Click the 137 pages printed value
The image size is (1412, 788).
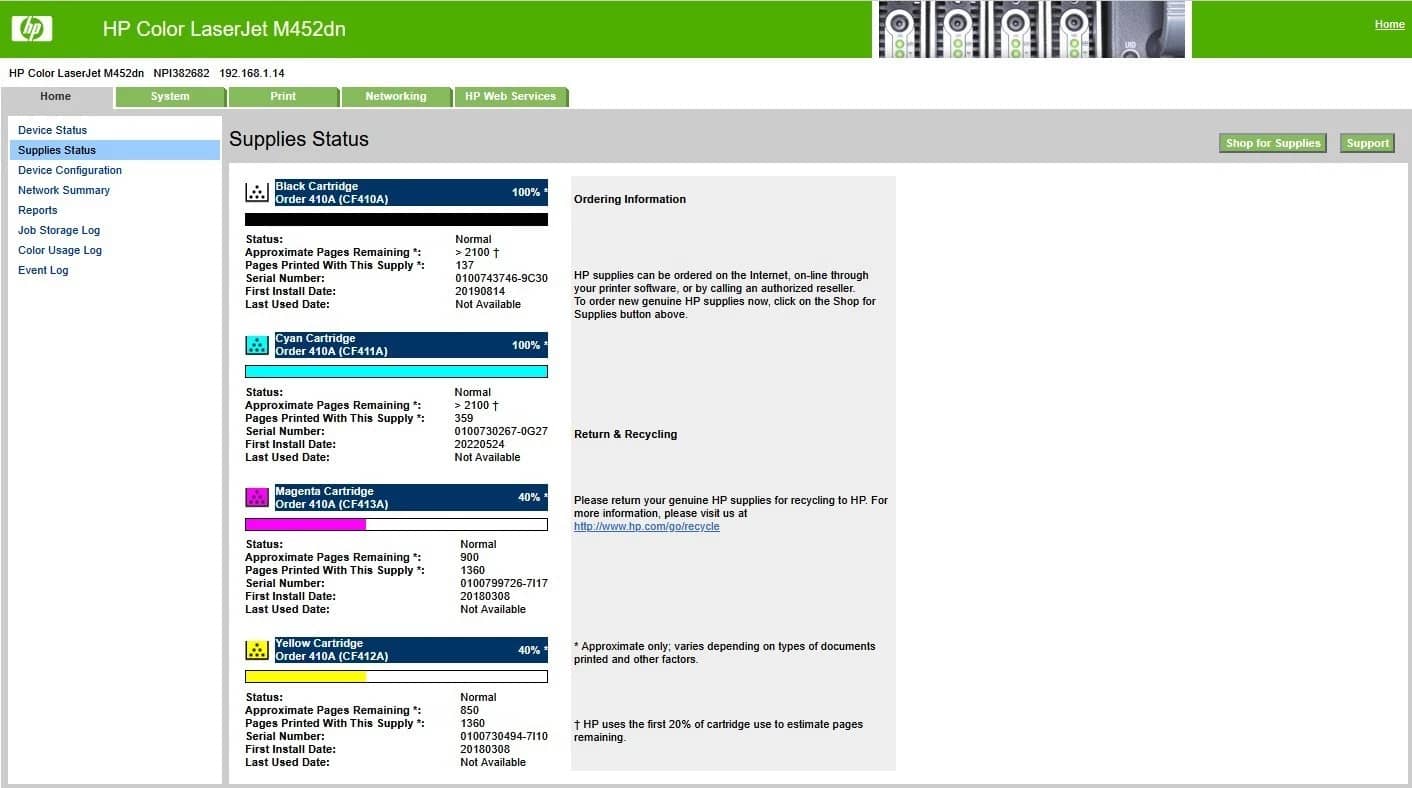click(x=464, y=266)
